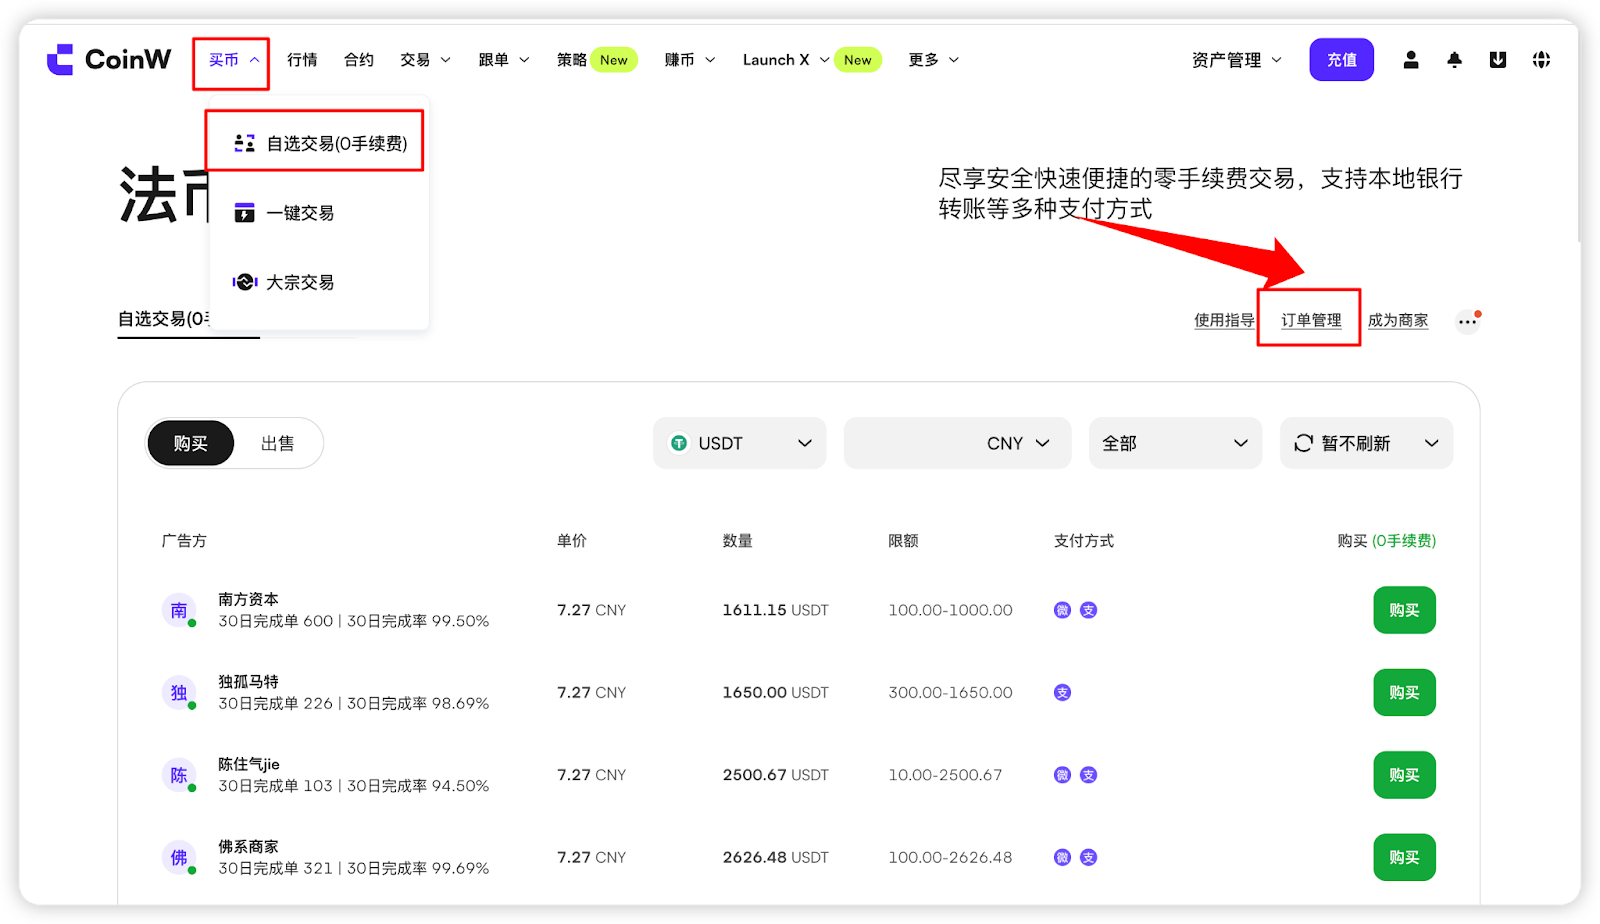Open the 使用指导 link

(x=1224, y=320)
